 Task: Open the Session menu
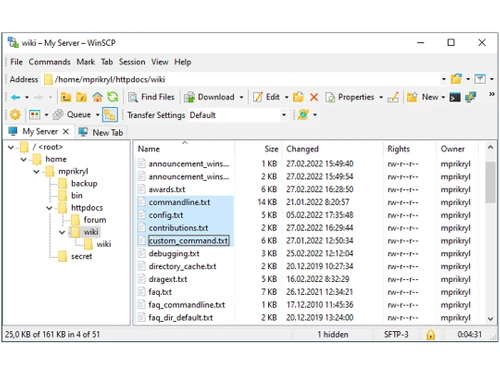coord(132,62)
